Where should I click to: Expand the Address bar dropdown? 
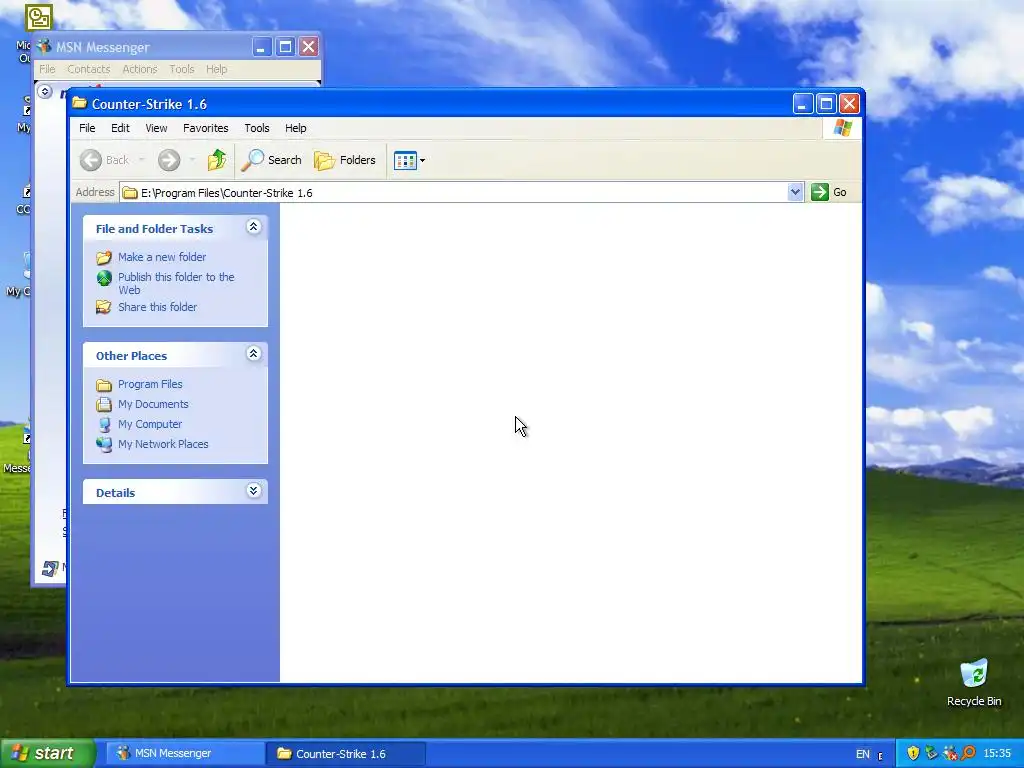[x=795, y=192]
